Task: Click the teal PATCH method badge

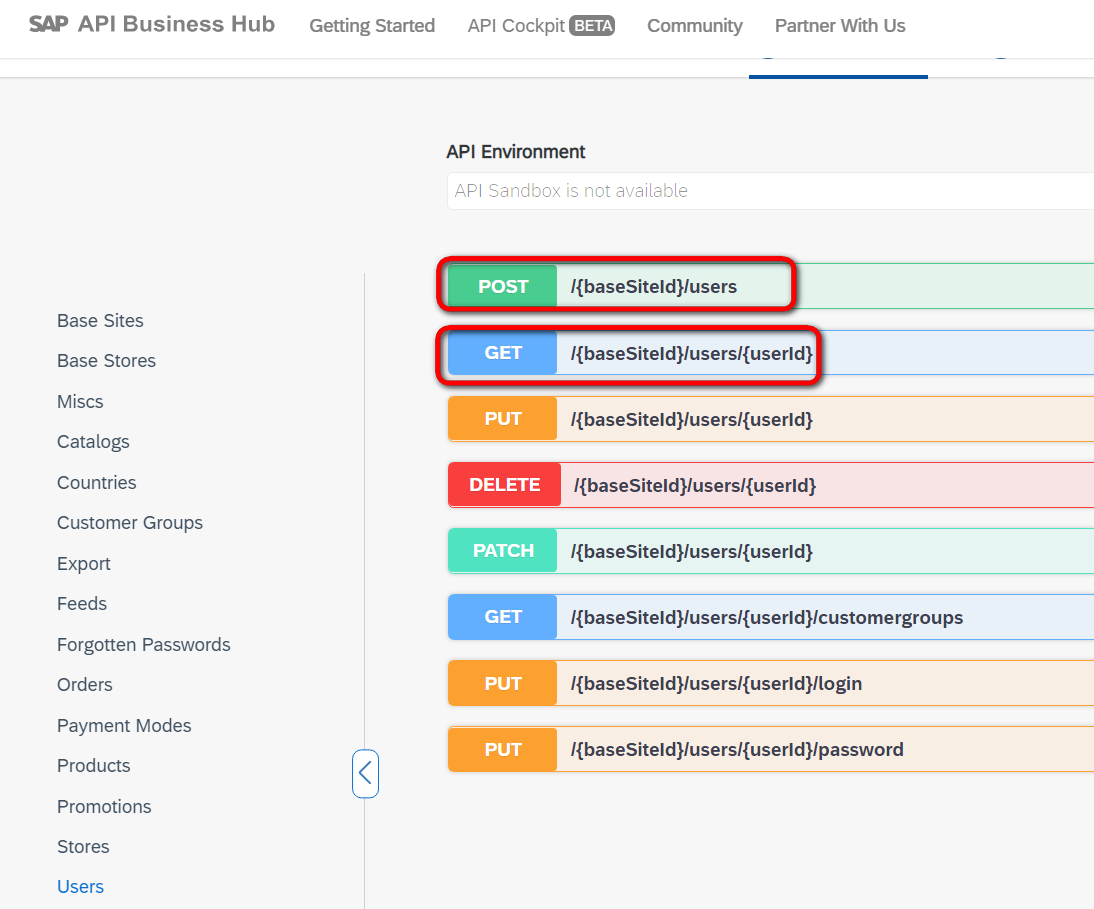Action: pos(502,551)
